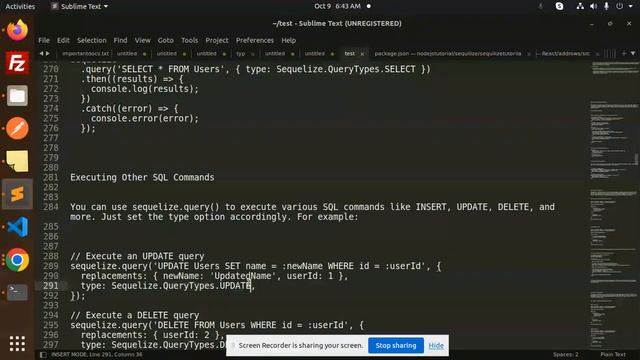Switch to the importantdocs.txt tab
640x360 pixels.
coord(85,54)
